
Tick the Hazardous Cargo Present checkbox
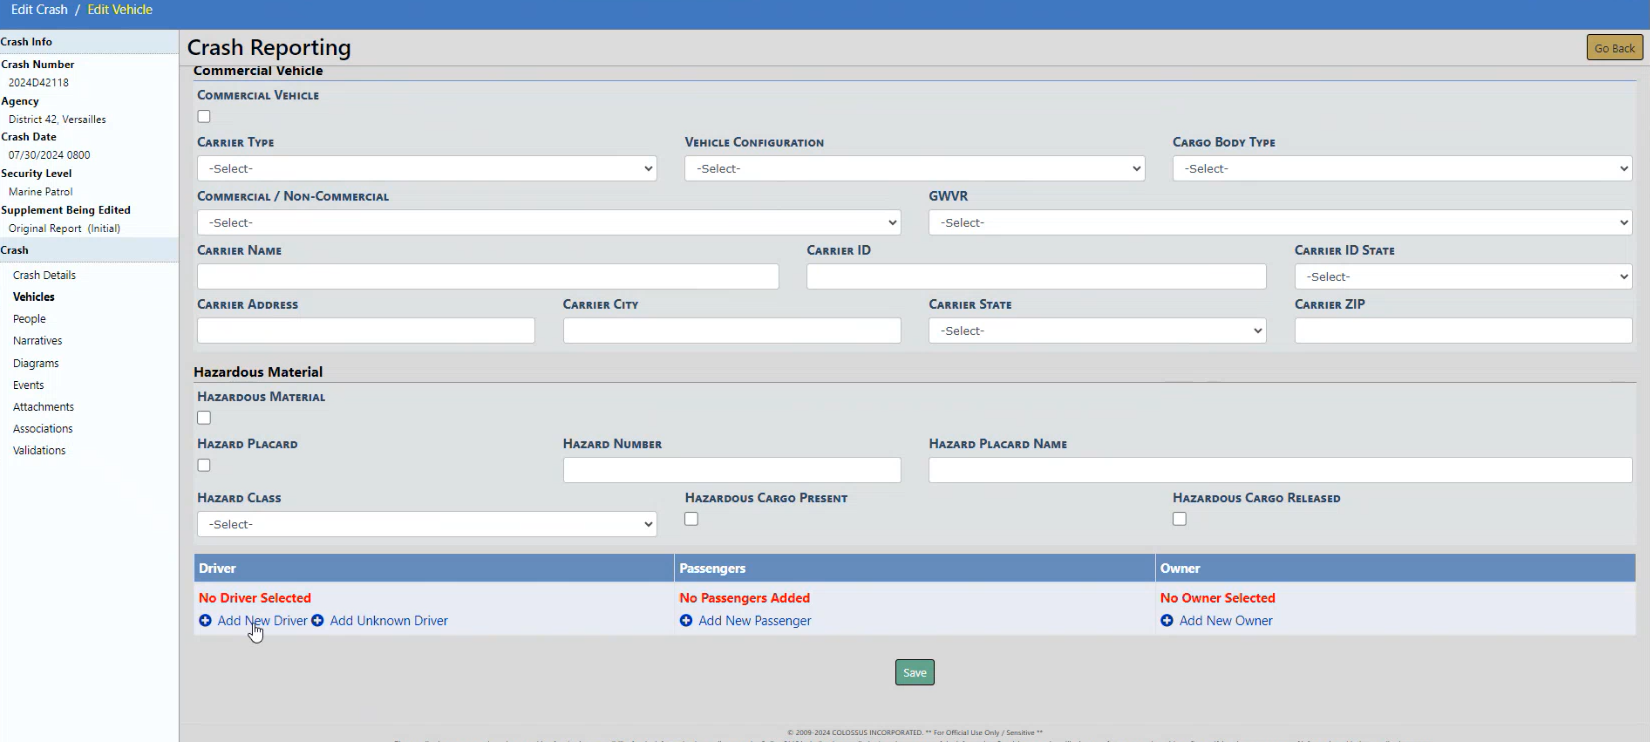(691, 519)
